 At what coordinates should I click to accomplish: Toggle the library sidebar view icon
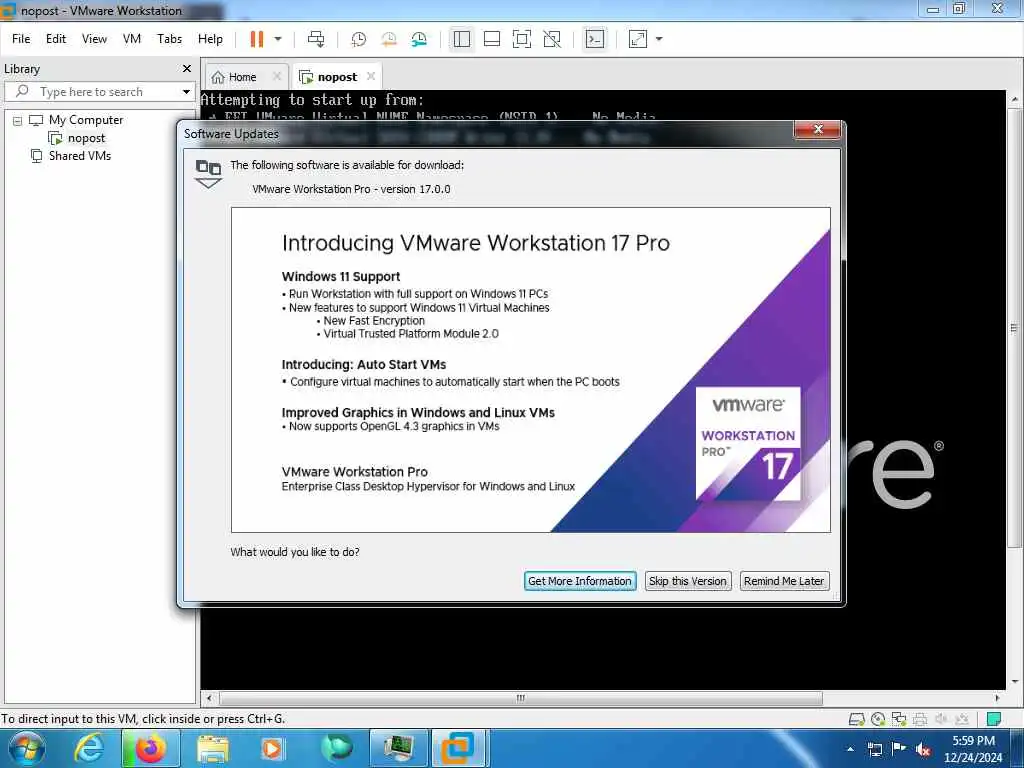tap(462, 39)
